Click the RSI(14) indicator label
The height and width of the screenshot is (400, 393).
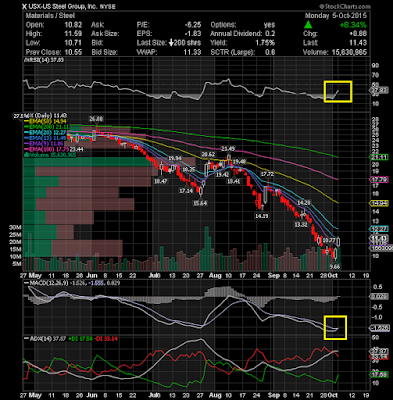point(43,60)
